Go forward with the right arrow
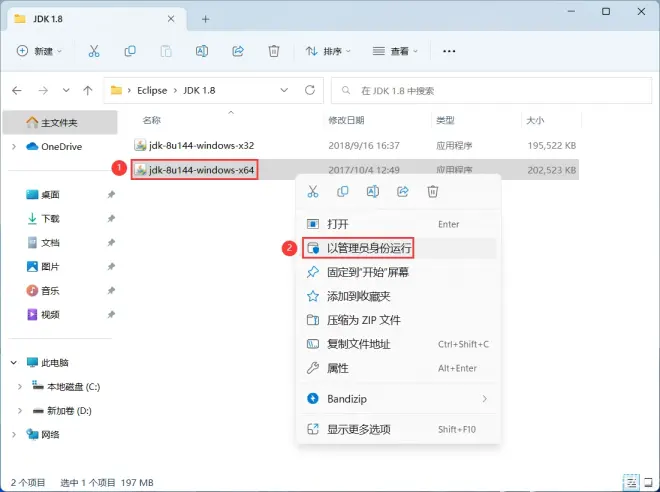 tap(43, 90)
